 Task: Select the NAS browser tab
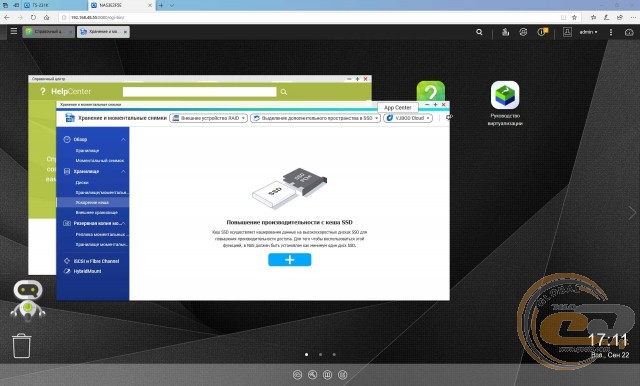(x=122, y=5)
